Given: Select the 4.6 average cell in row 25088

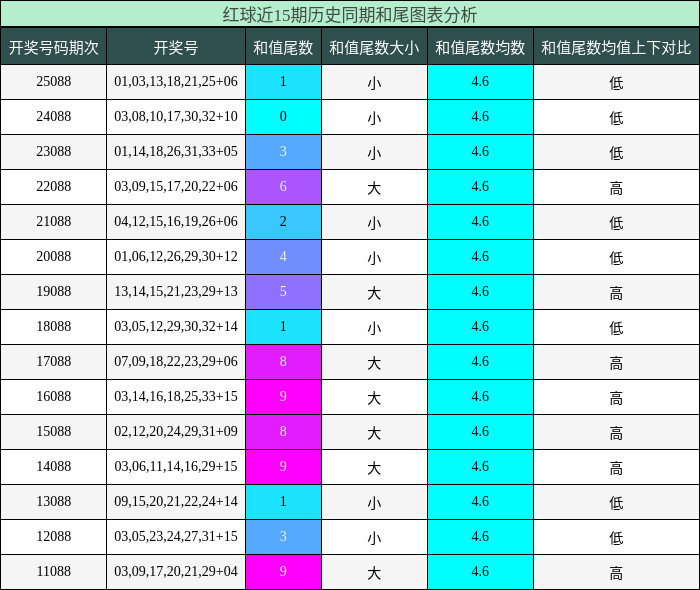Looking at the screenshot, I should [480, 82].
